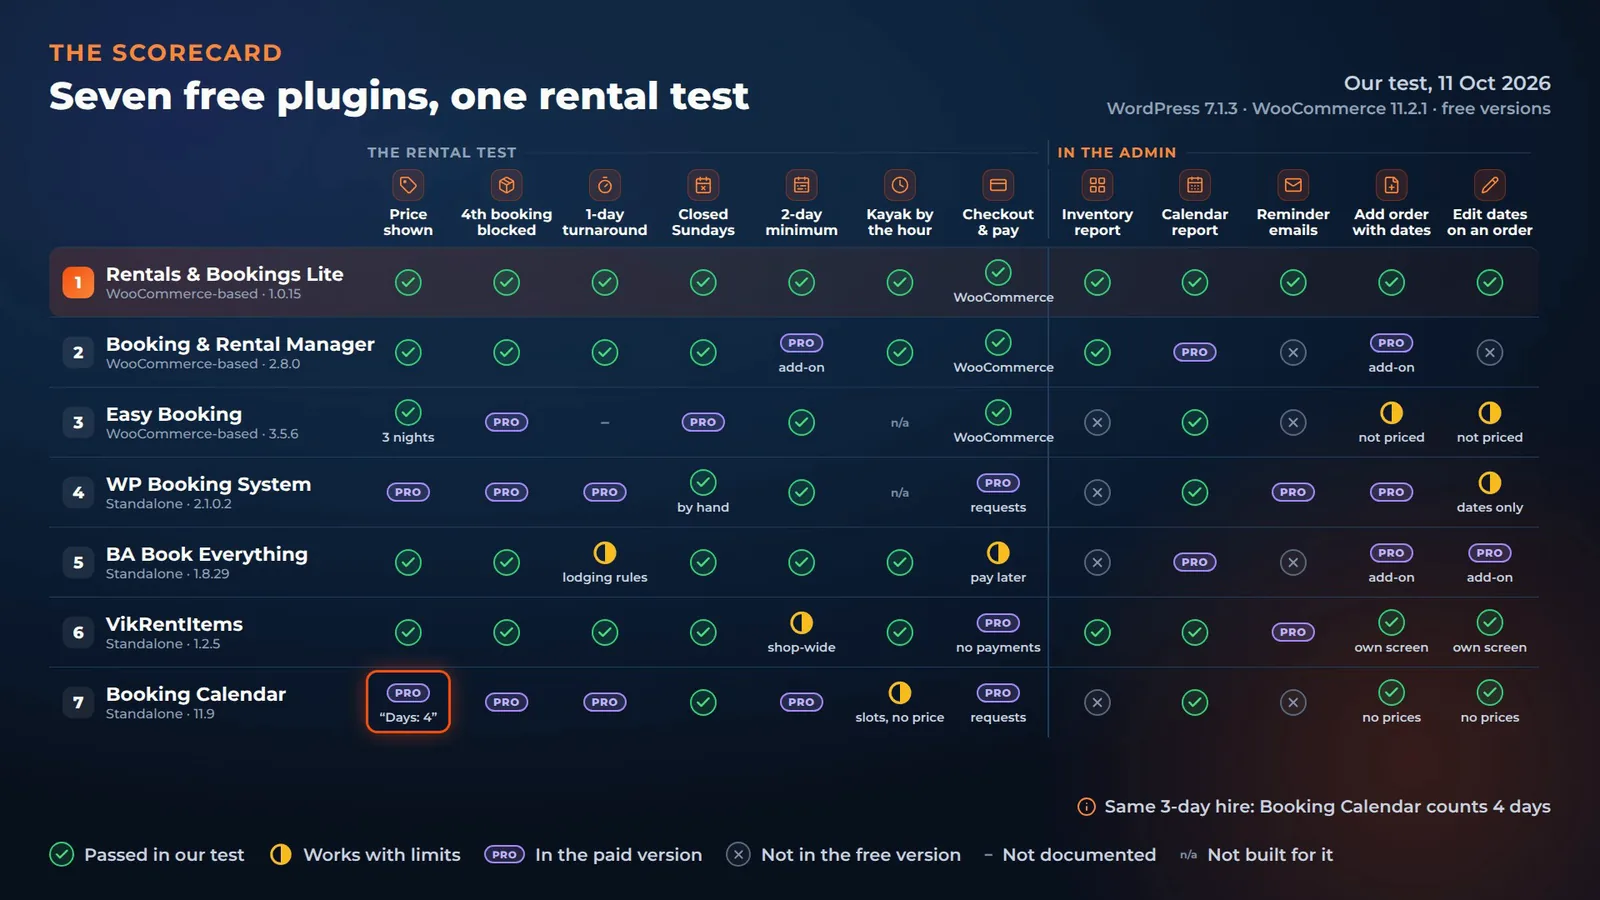The height and width of the screenshot is (900, 1600).
Task: Click the '3 nights' label under Easy Booking
Action: pos(408,437)
